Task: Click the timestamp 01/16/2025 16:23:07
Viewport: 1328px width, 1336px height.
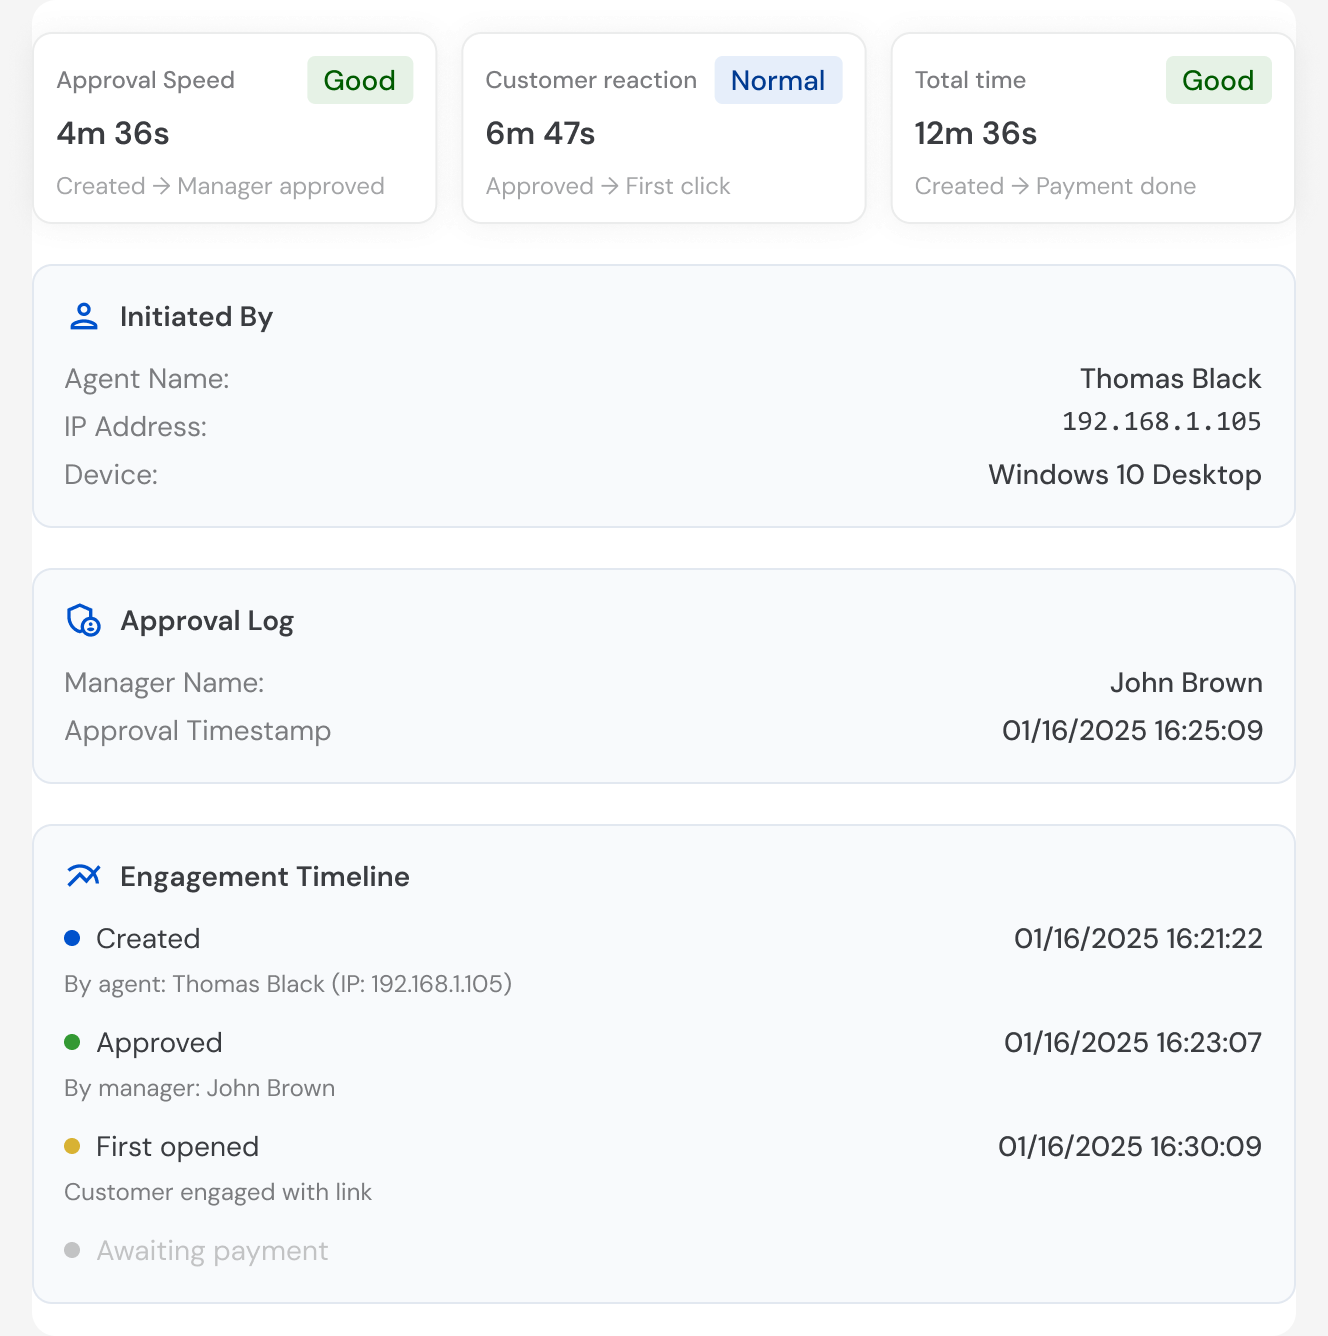Action: coord(1133,1043)
